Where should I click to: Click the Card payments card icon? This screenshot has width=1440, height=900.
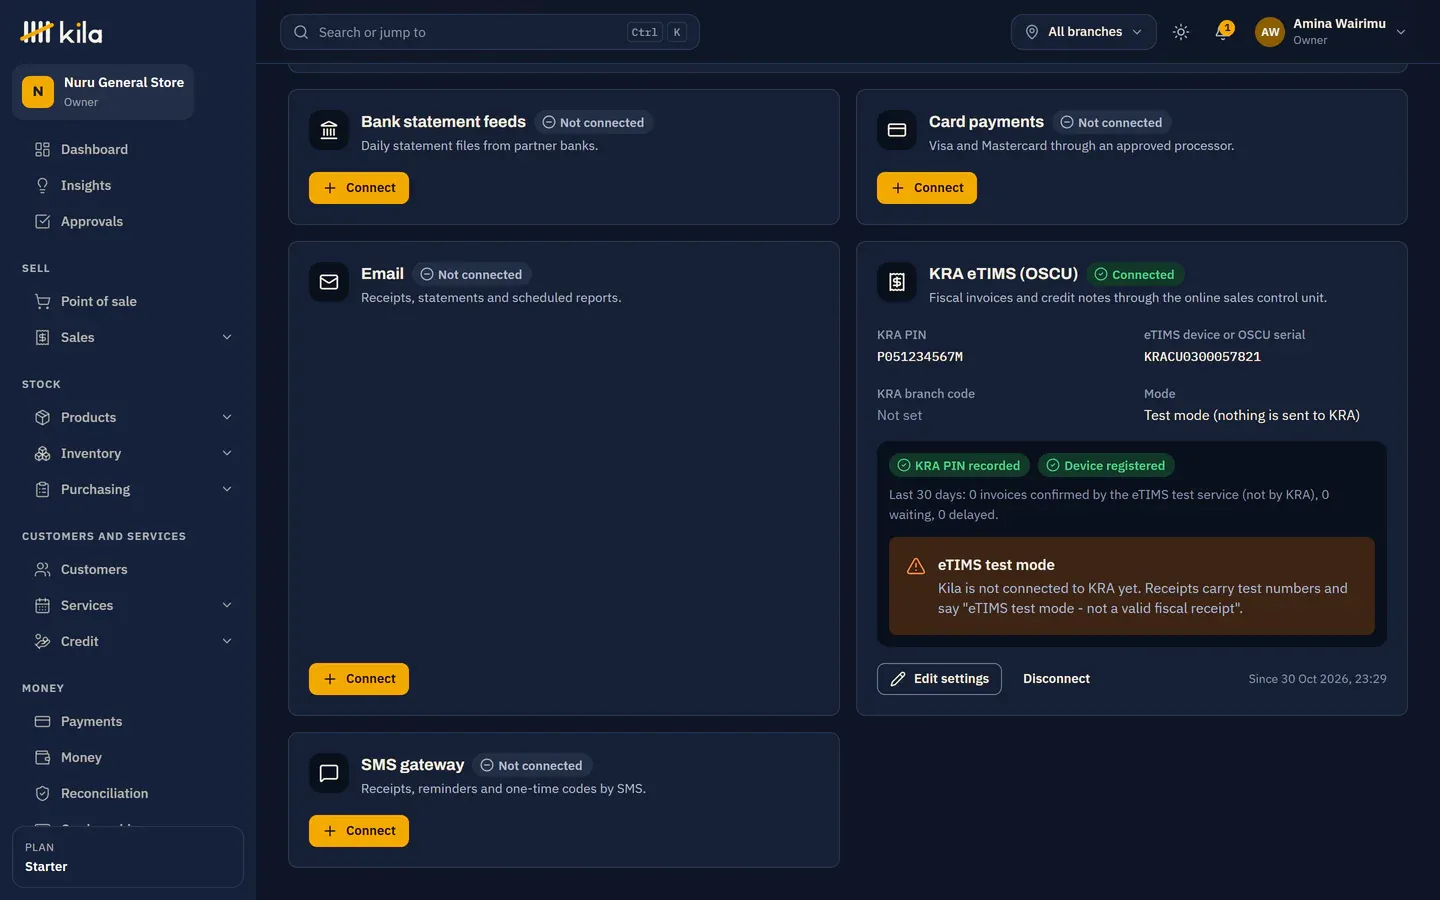point(897,130)
